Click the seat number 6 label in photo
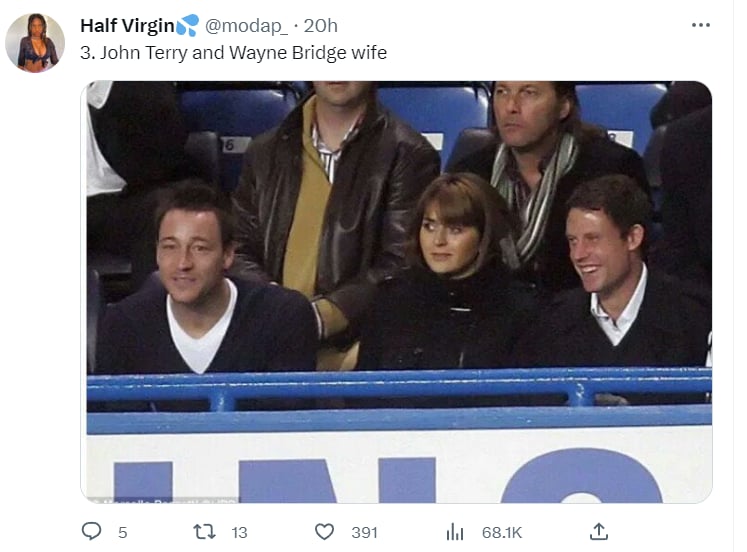The height and width of the screenshot is (552, 747). tap(230, 145)
